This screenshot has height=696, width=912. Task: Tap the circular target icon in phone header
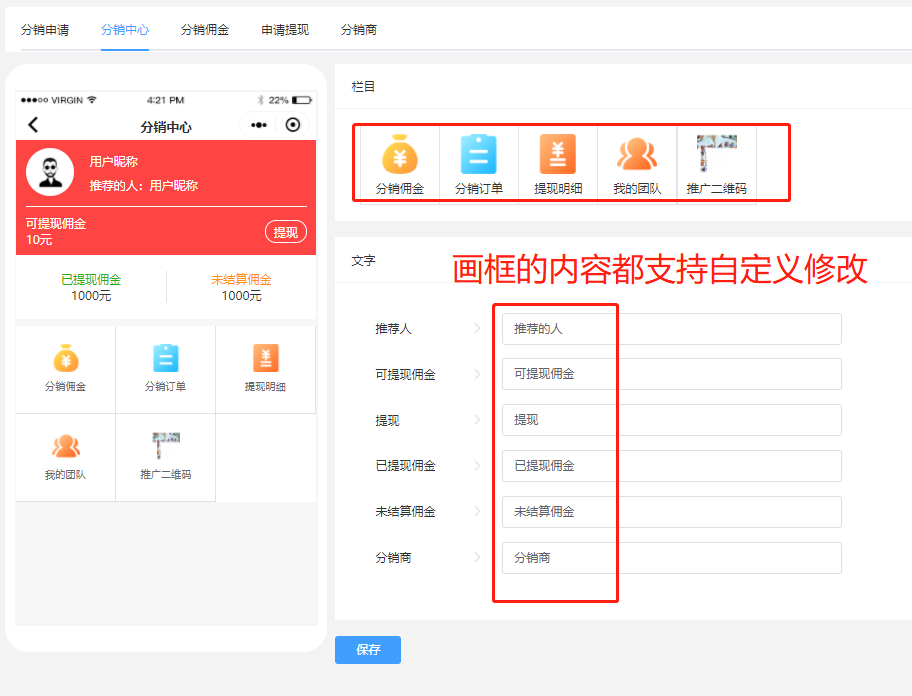(293, 125)
